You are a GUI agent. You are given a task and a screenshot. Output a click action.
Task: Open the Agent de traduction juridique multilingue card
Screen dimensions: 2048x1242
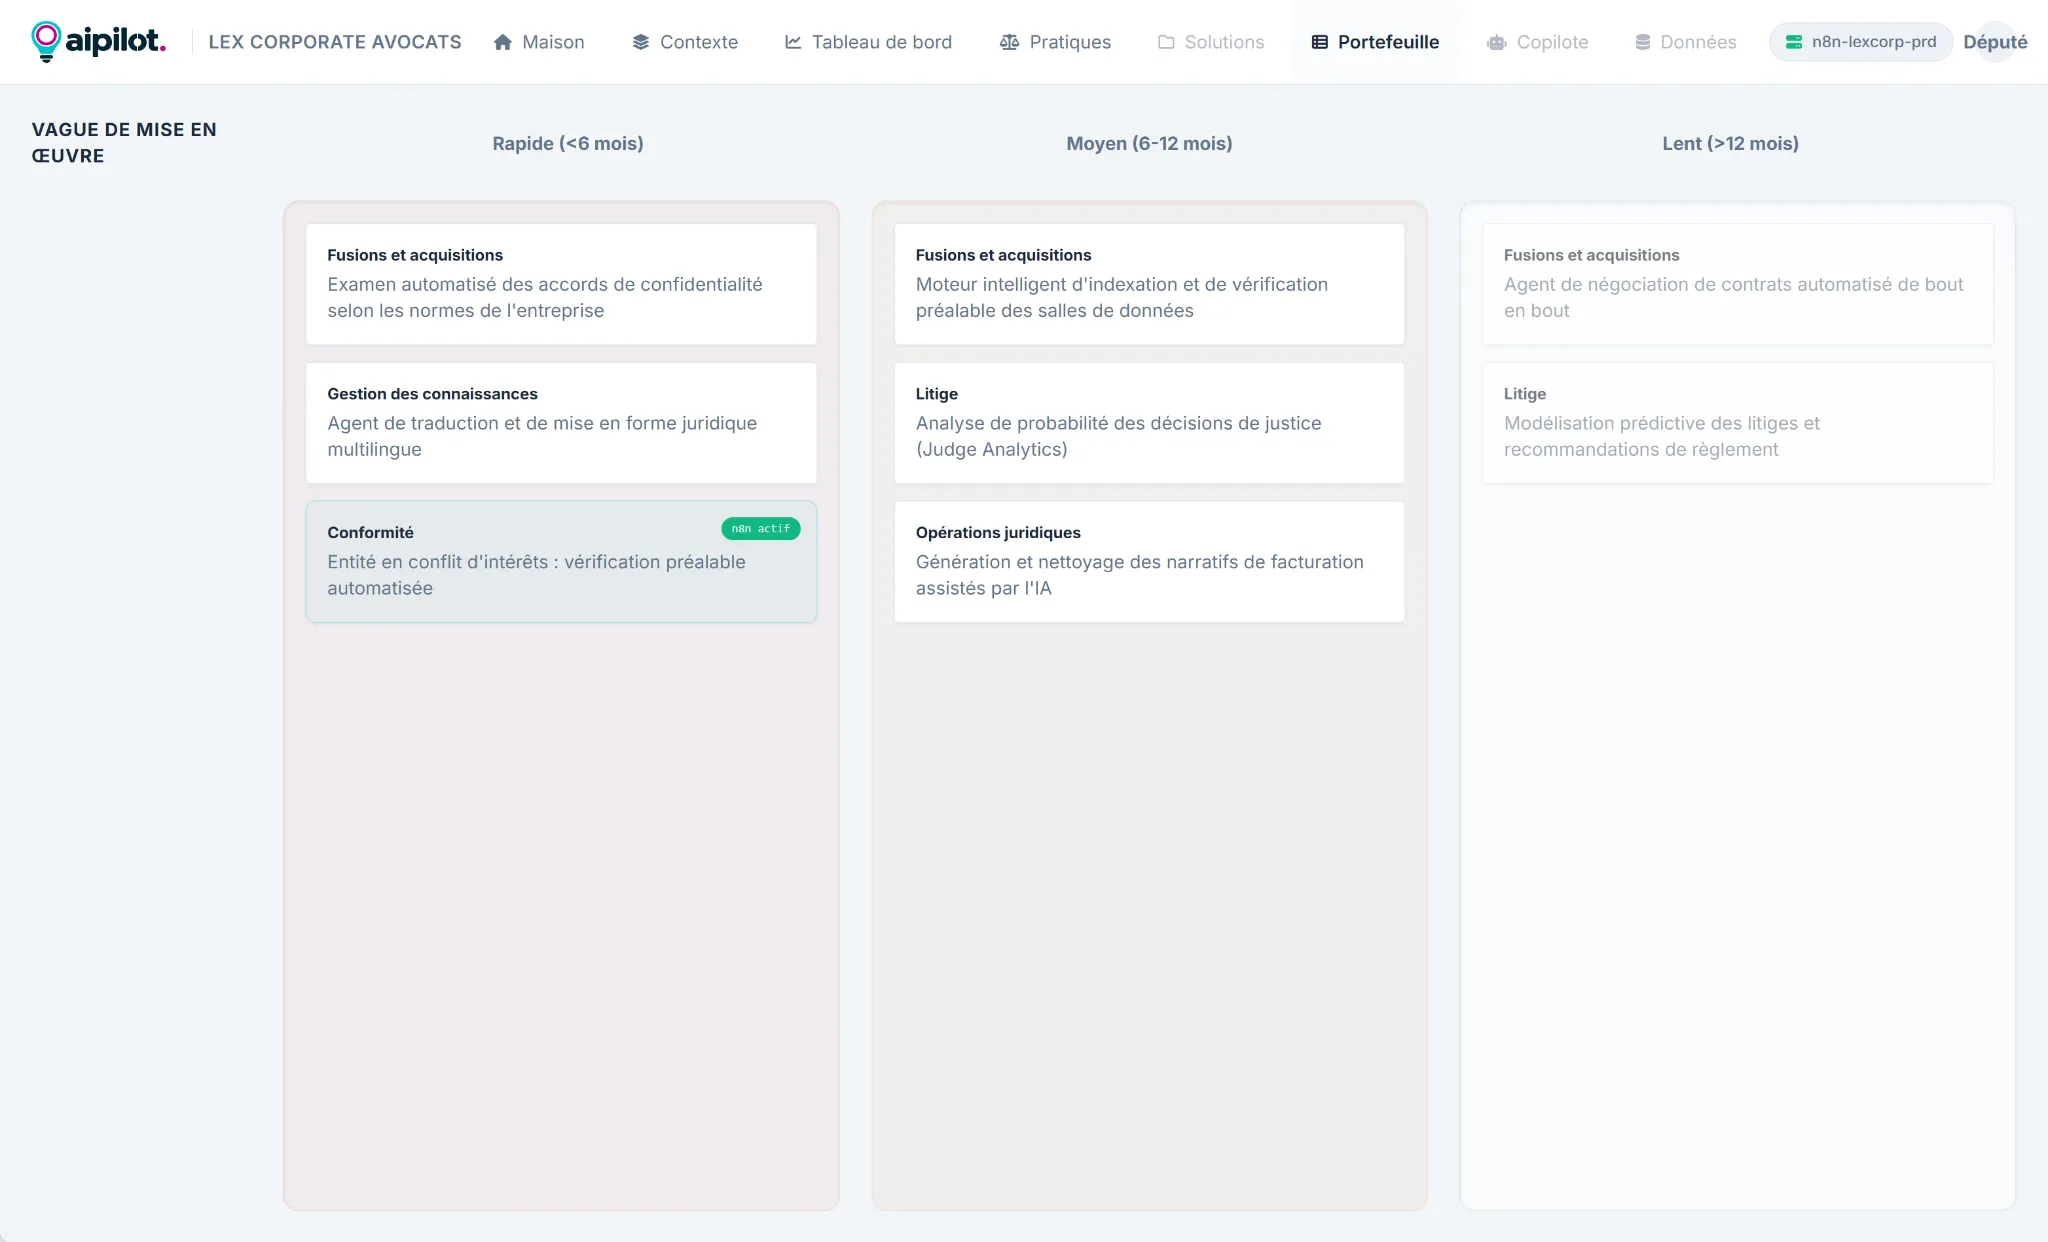pyautogui.click(x=561, y=423)
